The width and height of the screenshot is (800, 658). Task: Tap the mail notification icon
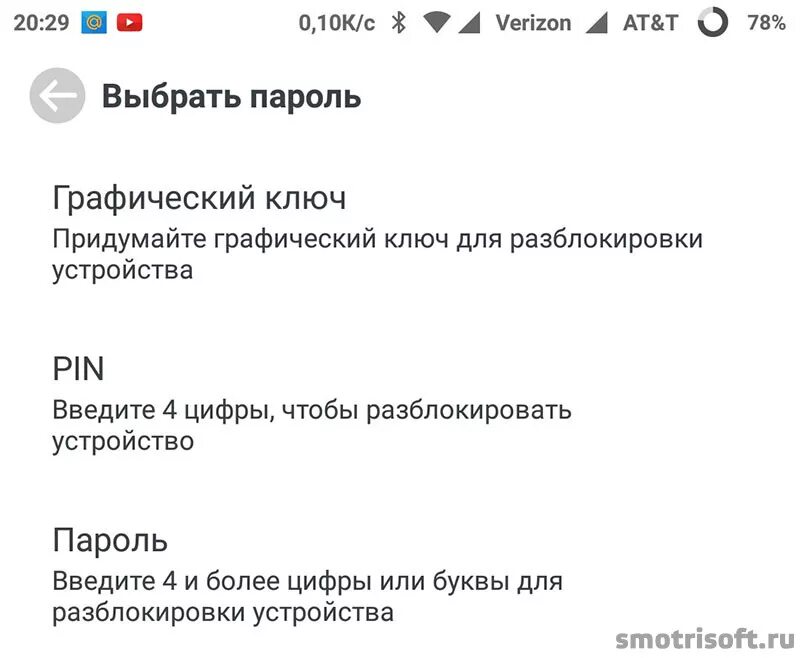click(94, 22)
